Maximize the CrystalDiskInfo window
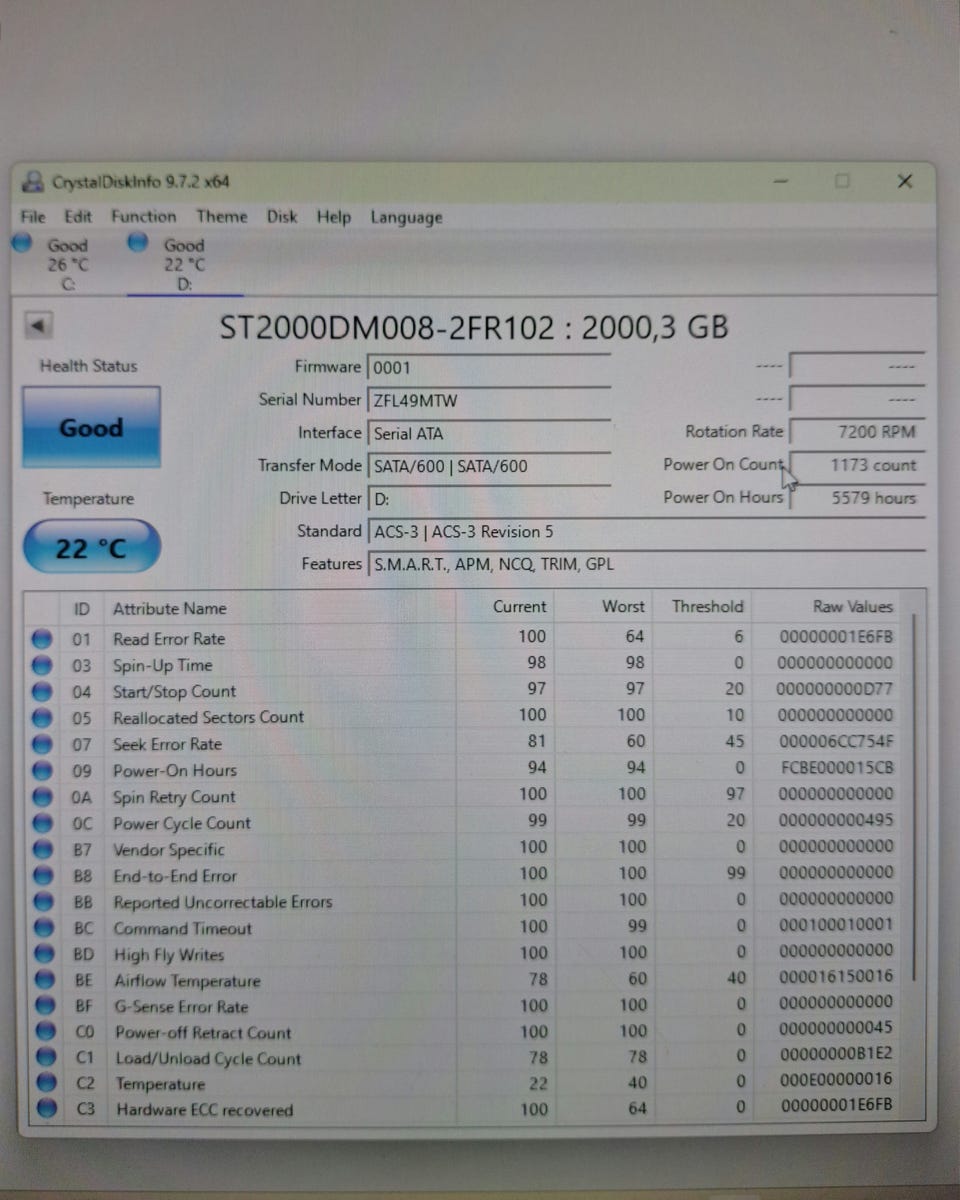960x1200 pixels. 842,181
